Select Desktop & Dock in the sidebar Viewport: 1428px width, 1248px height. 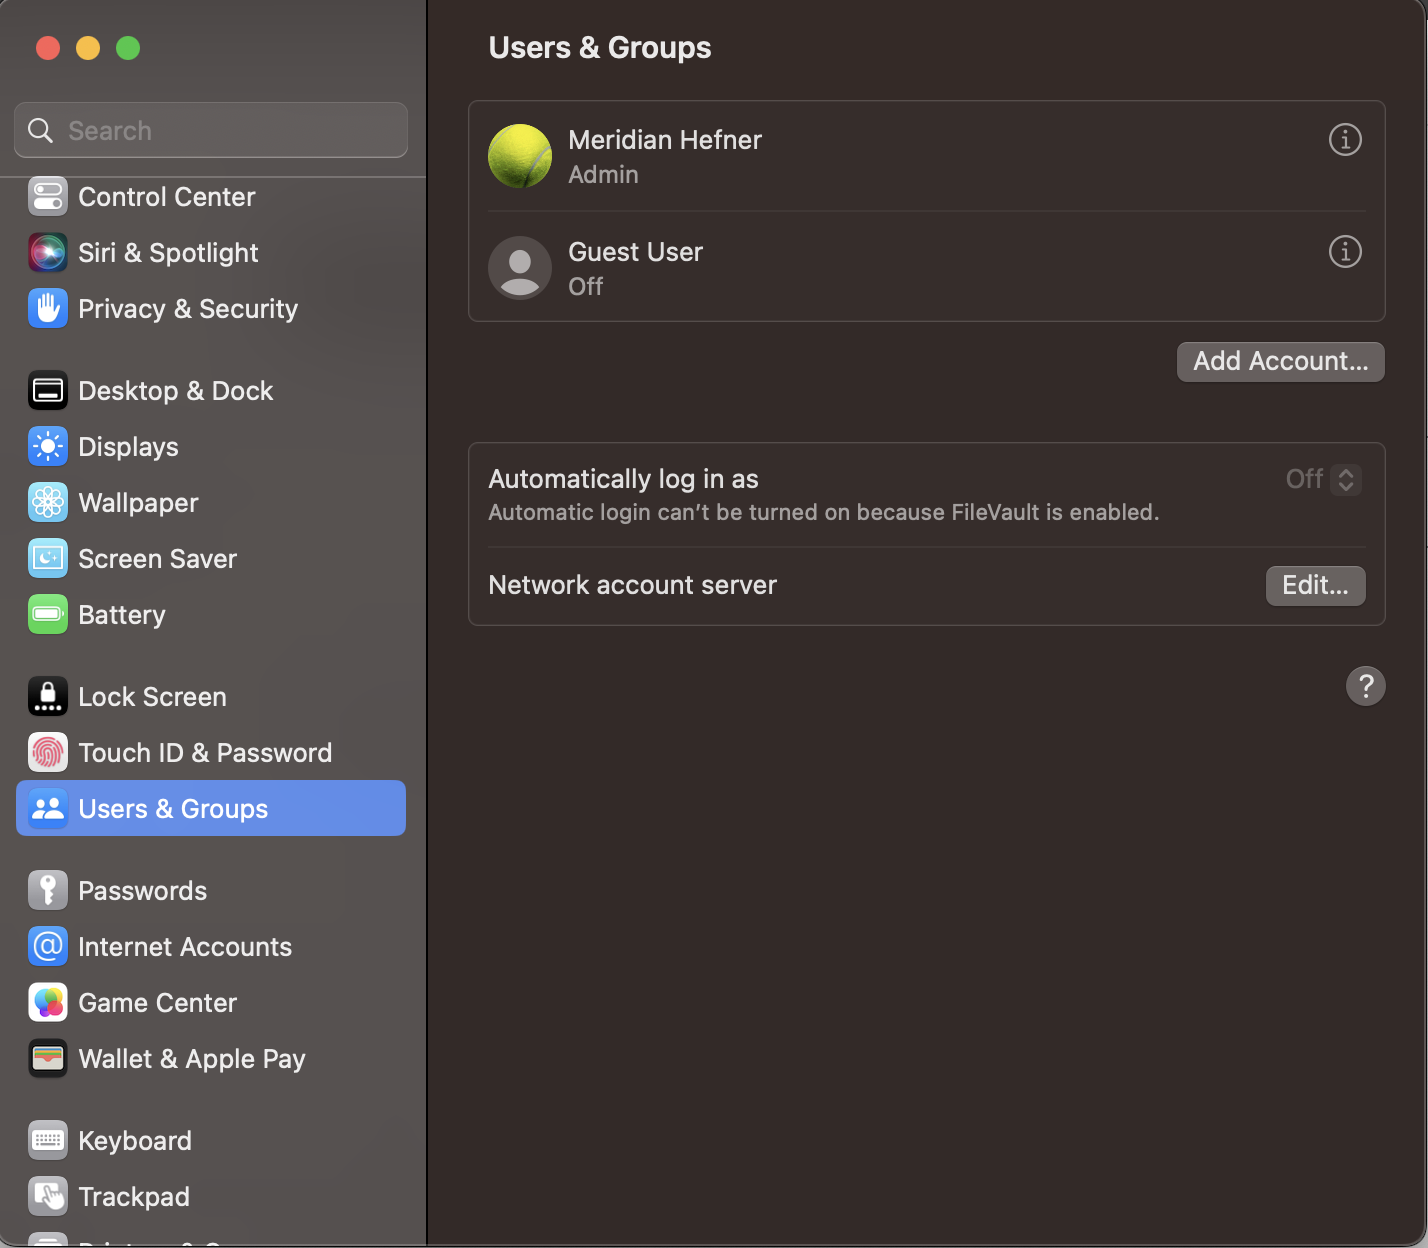(x=175, y=390)
